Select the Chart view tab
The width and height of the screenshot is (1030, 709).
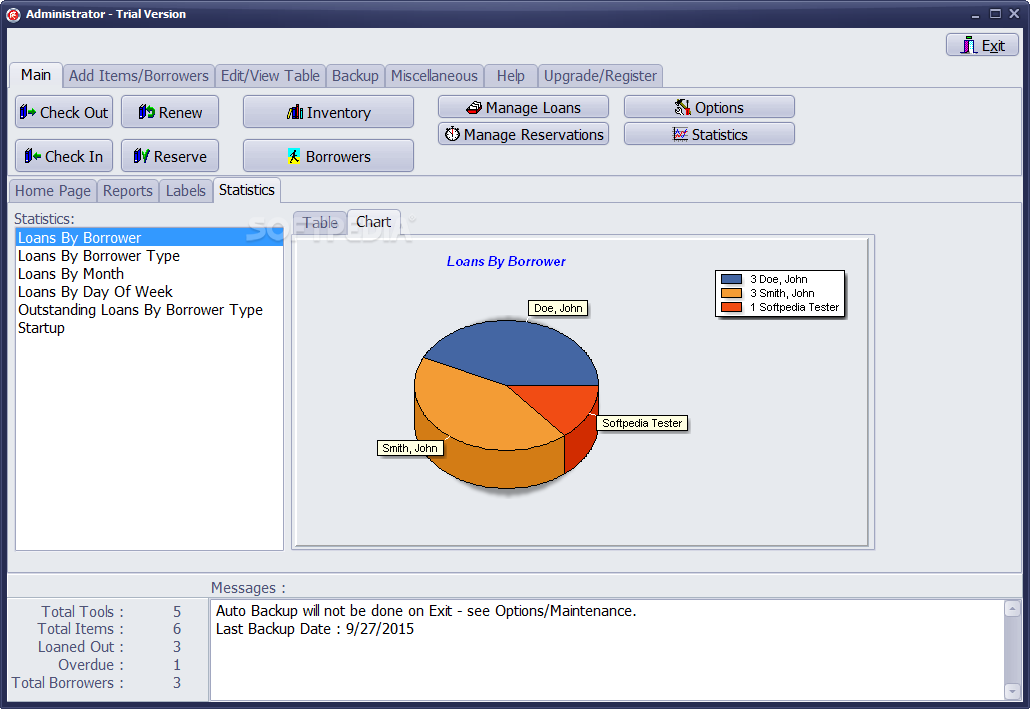tap(374, 222)
